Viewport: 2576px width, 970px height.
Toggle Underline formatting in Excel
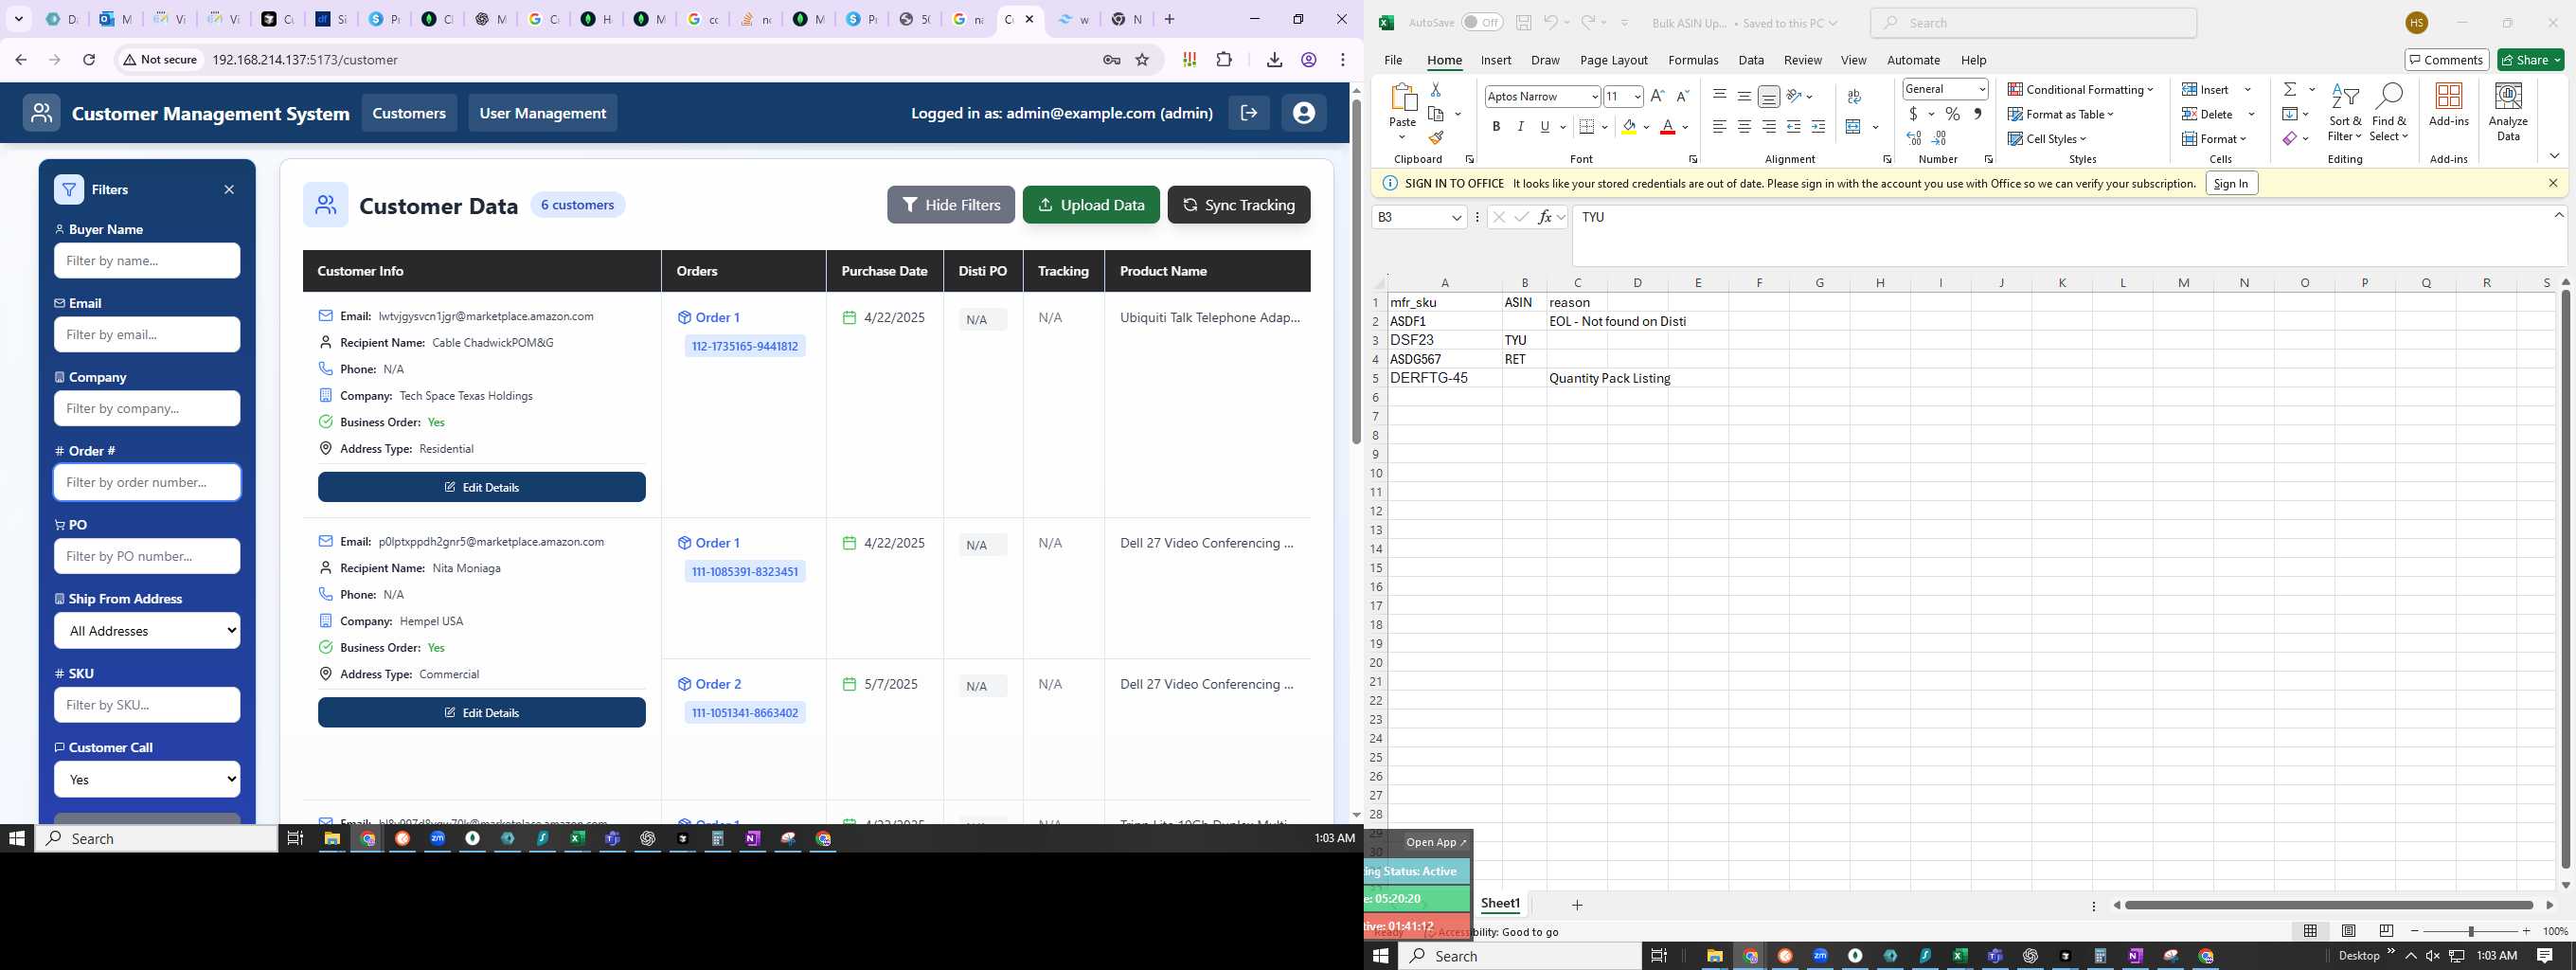click(x=1545, y=127)
